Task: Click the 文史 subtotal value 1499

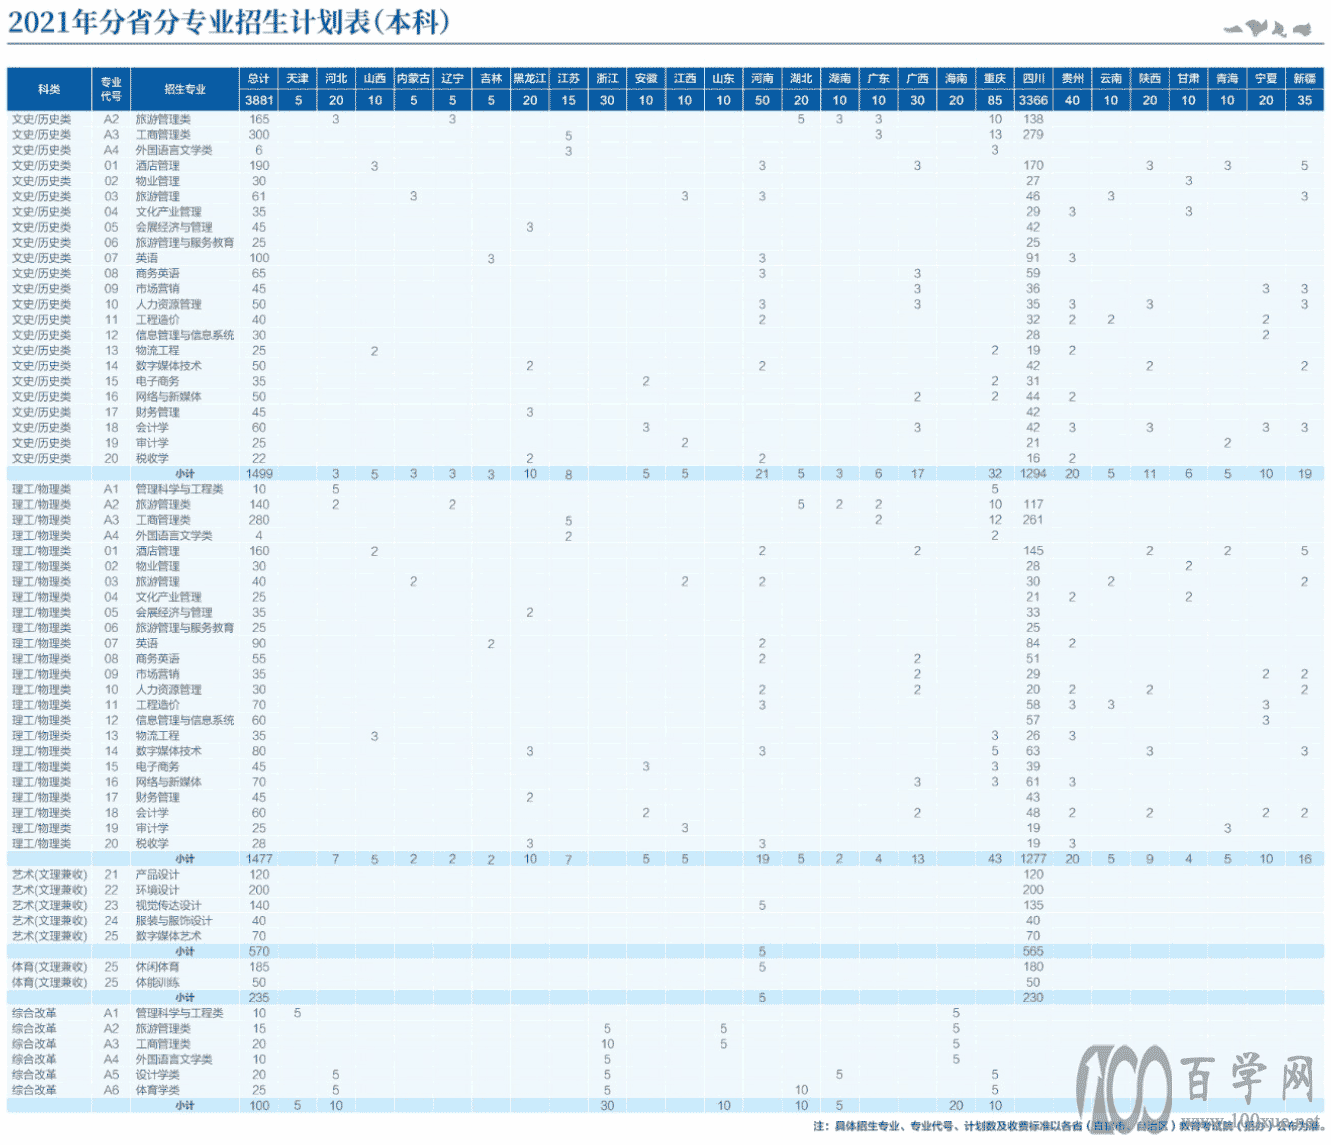Action: tap(259, 474)
